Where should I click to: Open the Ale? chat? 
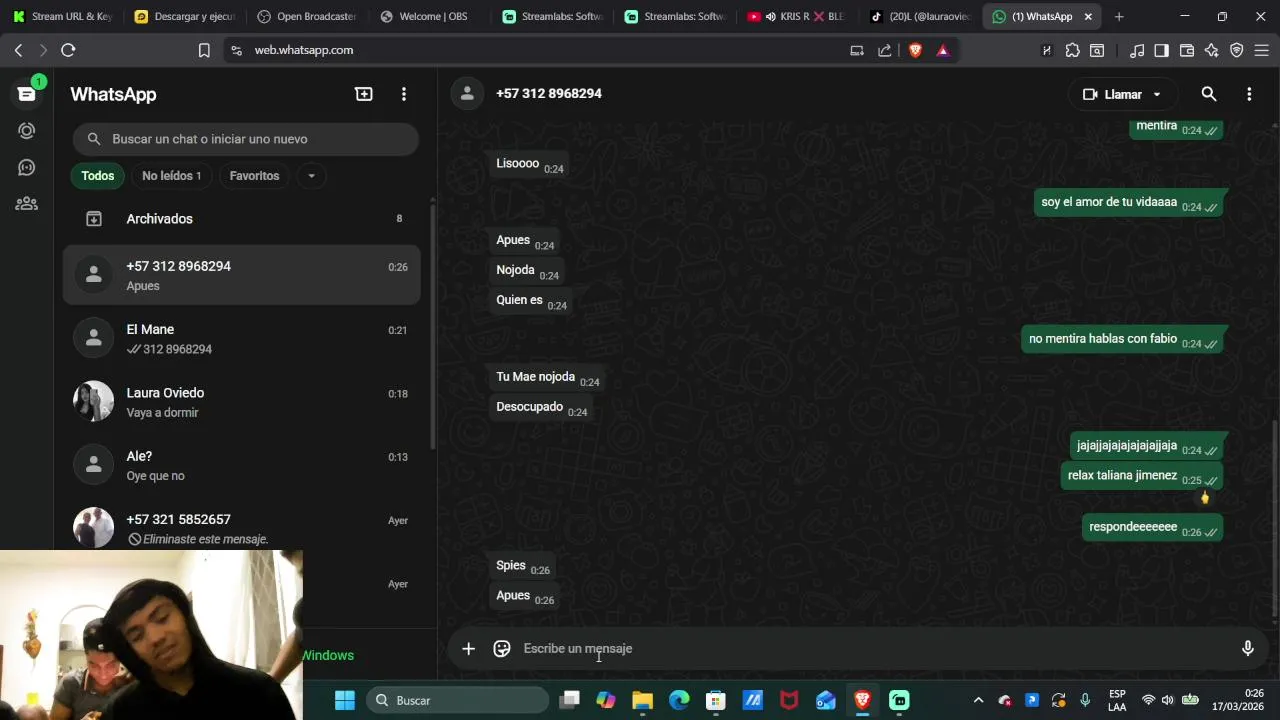[x=241, y=466]
